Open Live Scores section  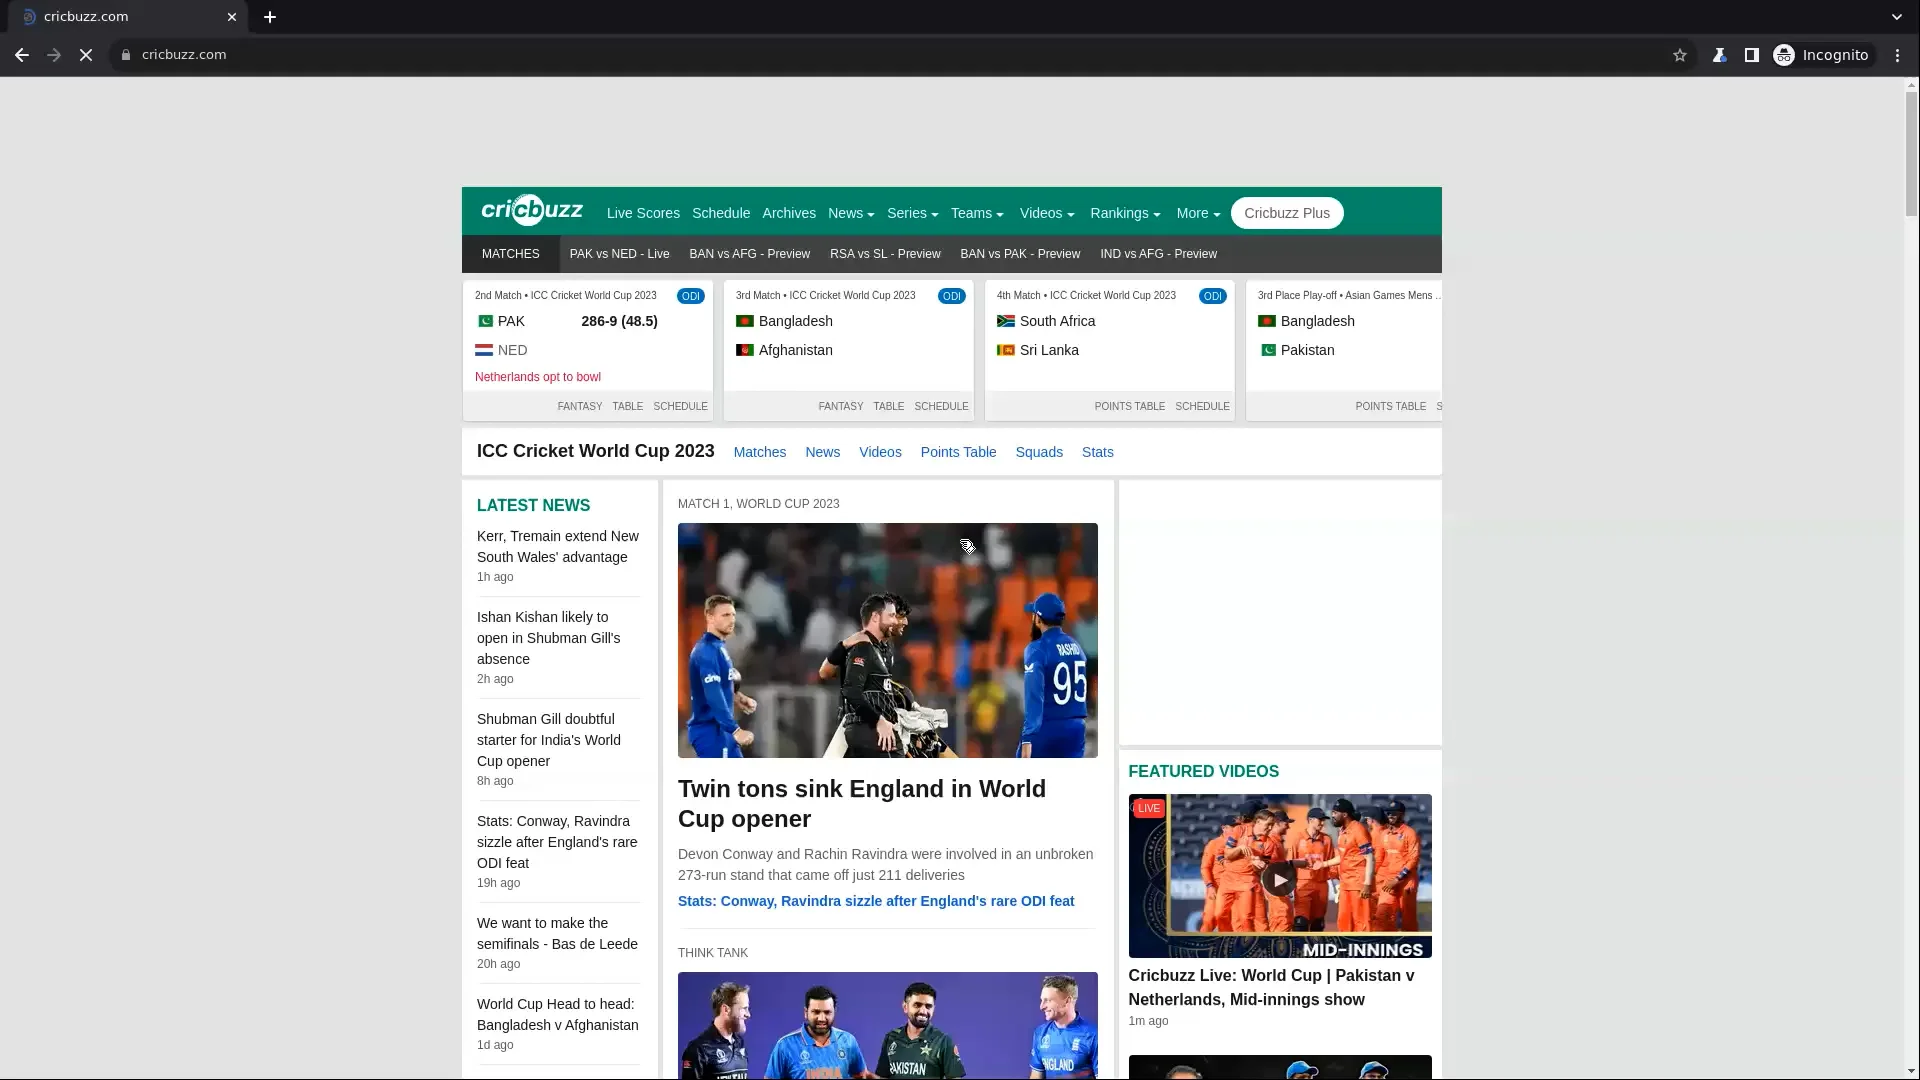(644, 212)
